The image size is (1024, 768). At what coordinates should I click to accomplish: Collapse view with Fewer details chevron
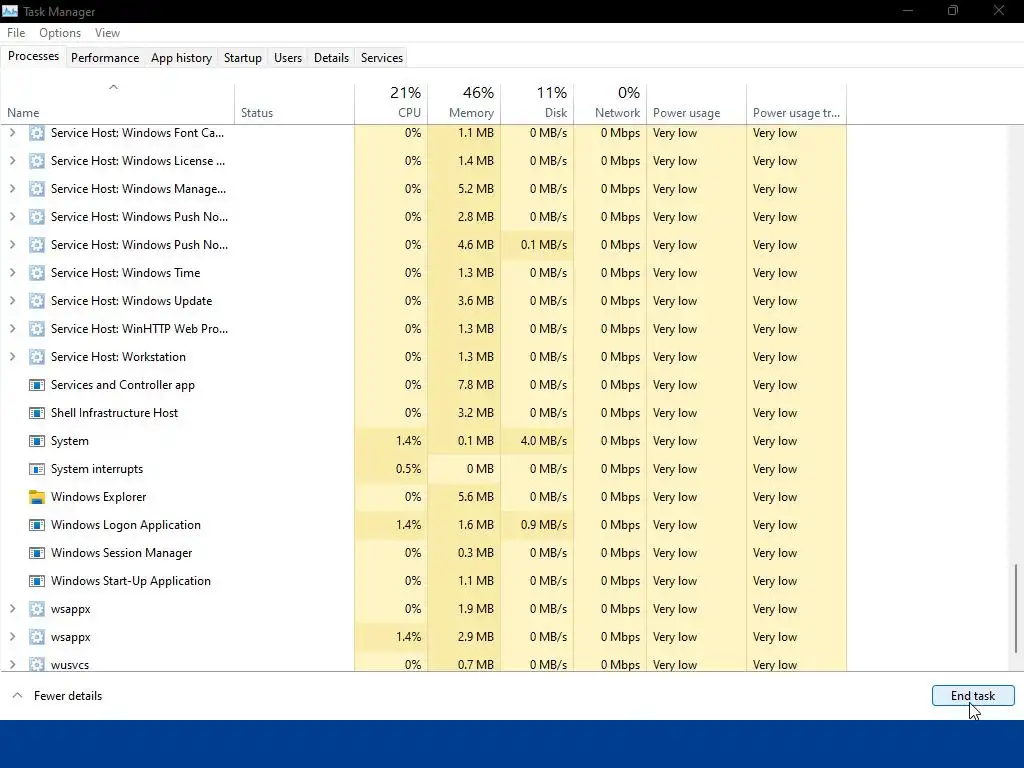[18, 696]
